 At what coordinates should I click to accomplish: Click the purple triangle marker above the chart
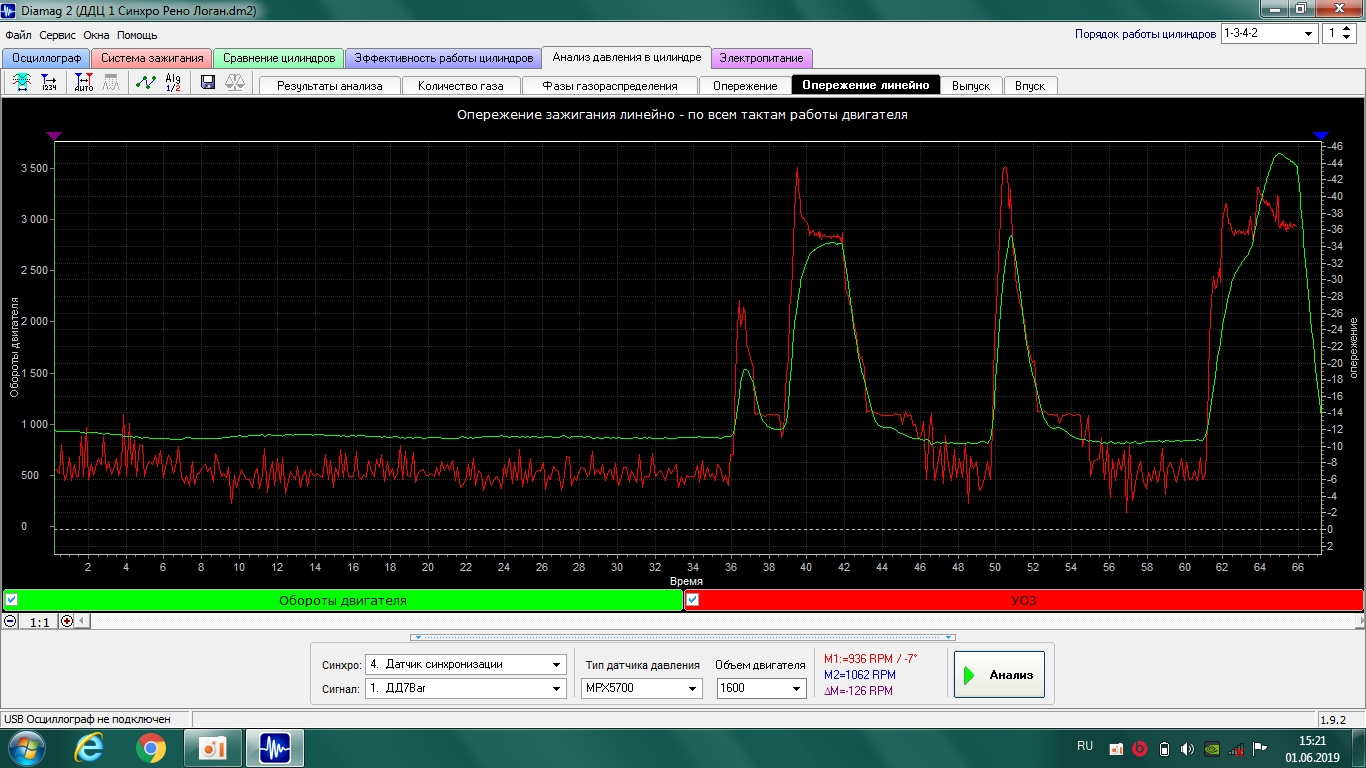point(54,135)
